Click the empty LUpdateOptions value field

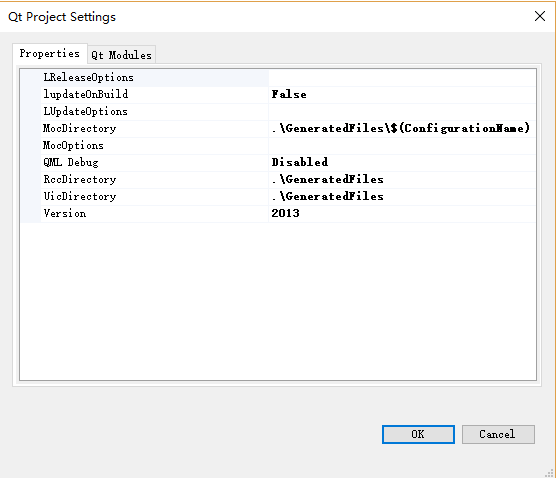[x=402, y=112]
